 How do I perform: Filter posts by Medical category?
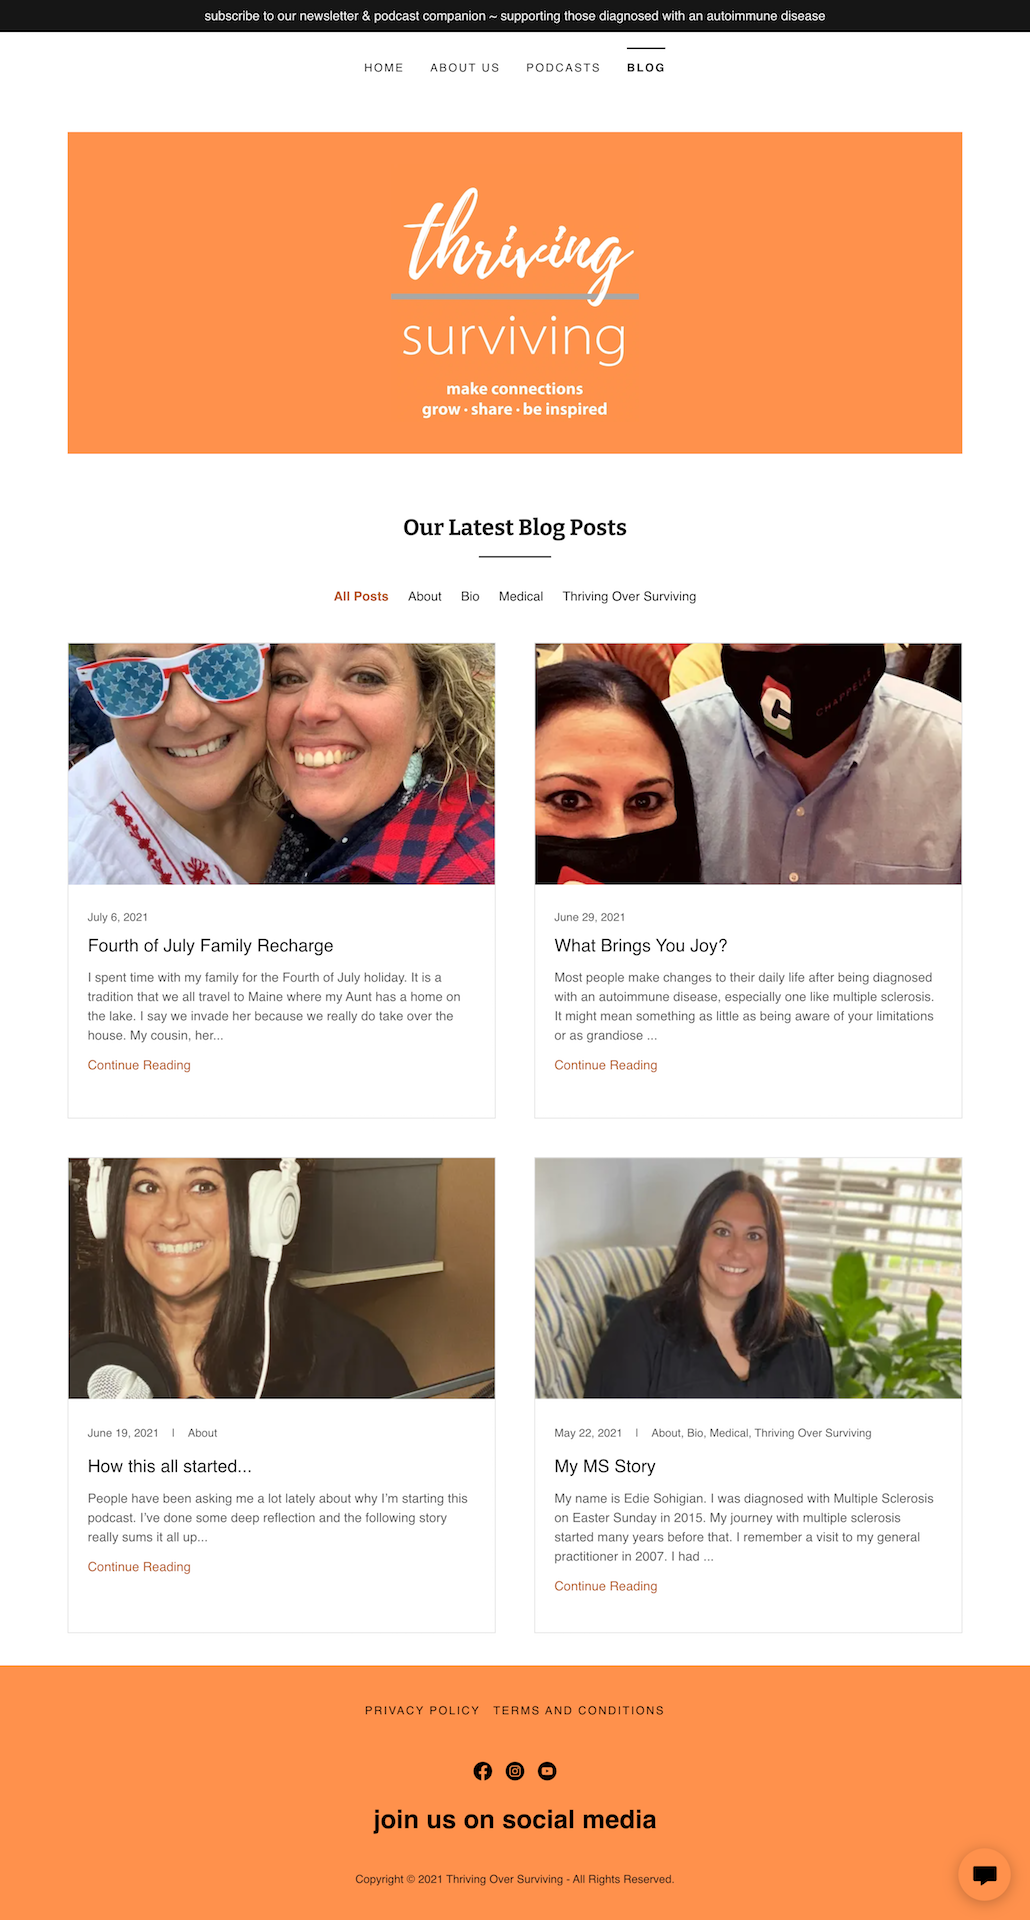(521, 596)
